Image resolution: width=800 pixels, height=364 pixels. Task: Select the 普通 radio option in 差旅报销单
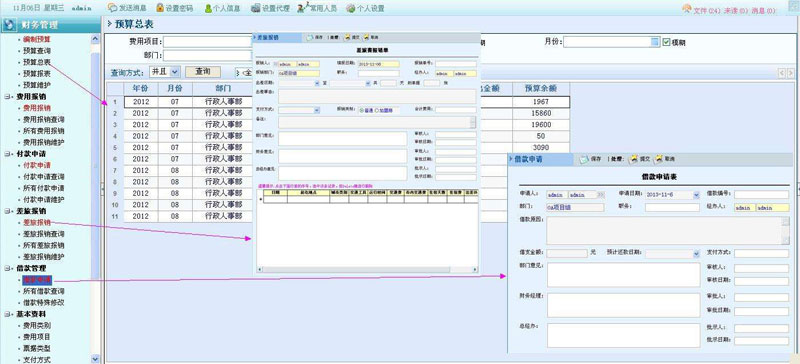tap(361, 110)
